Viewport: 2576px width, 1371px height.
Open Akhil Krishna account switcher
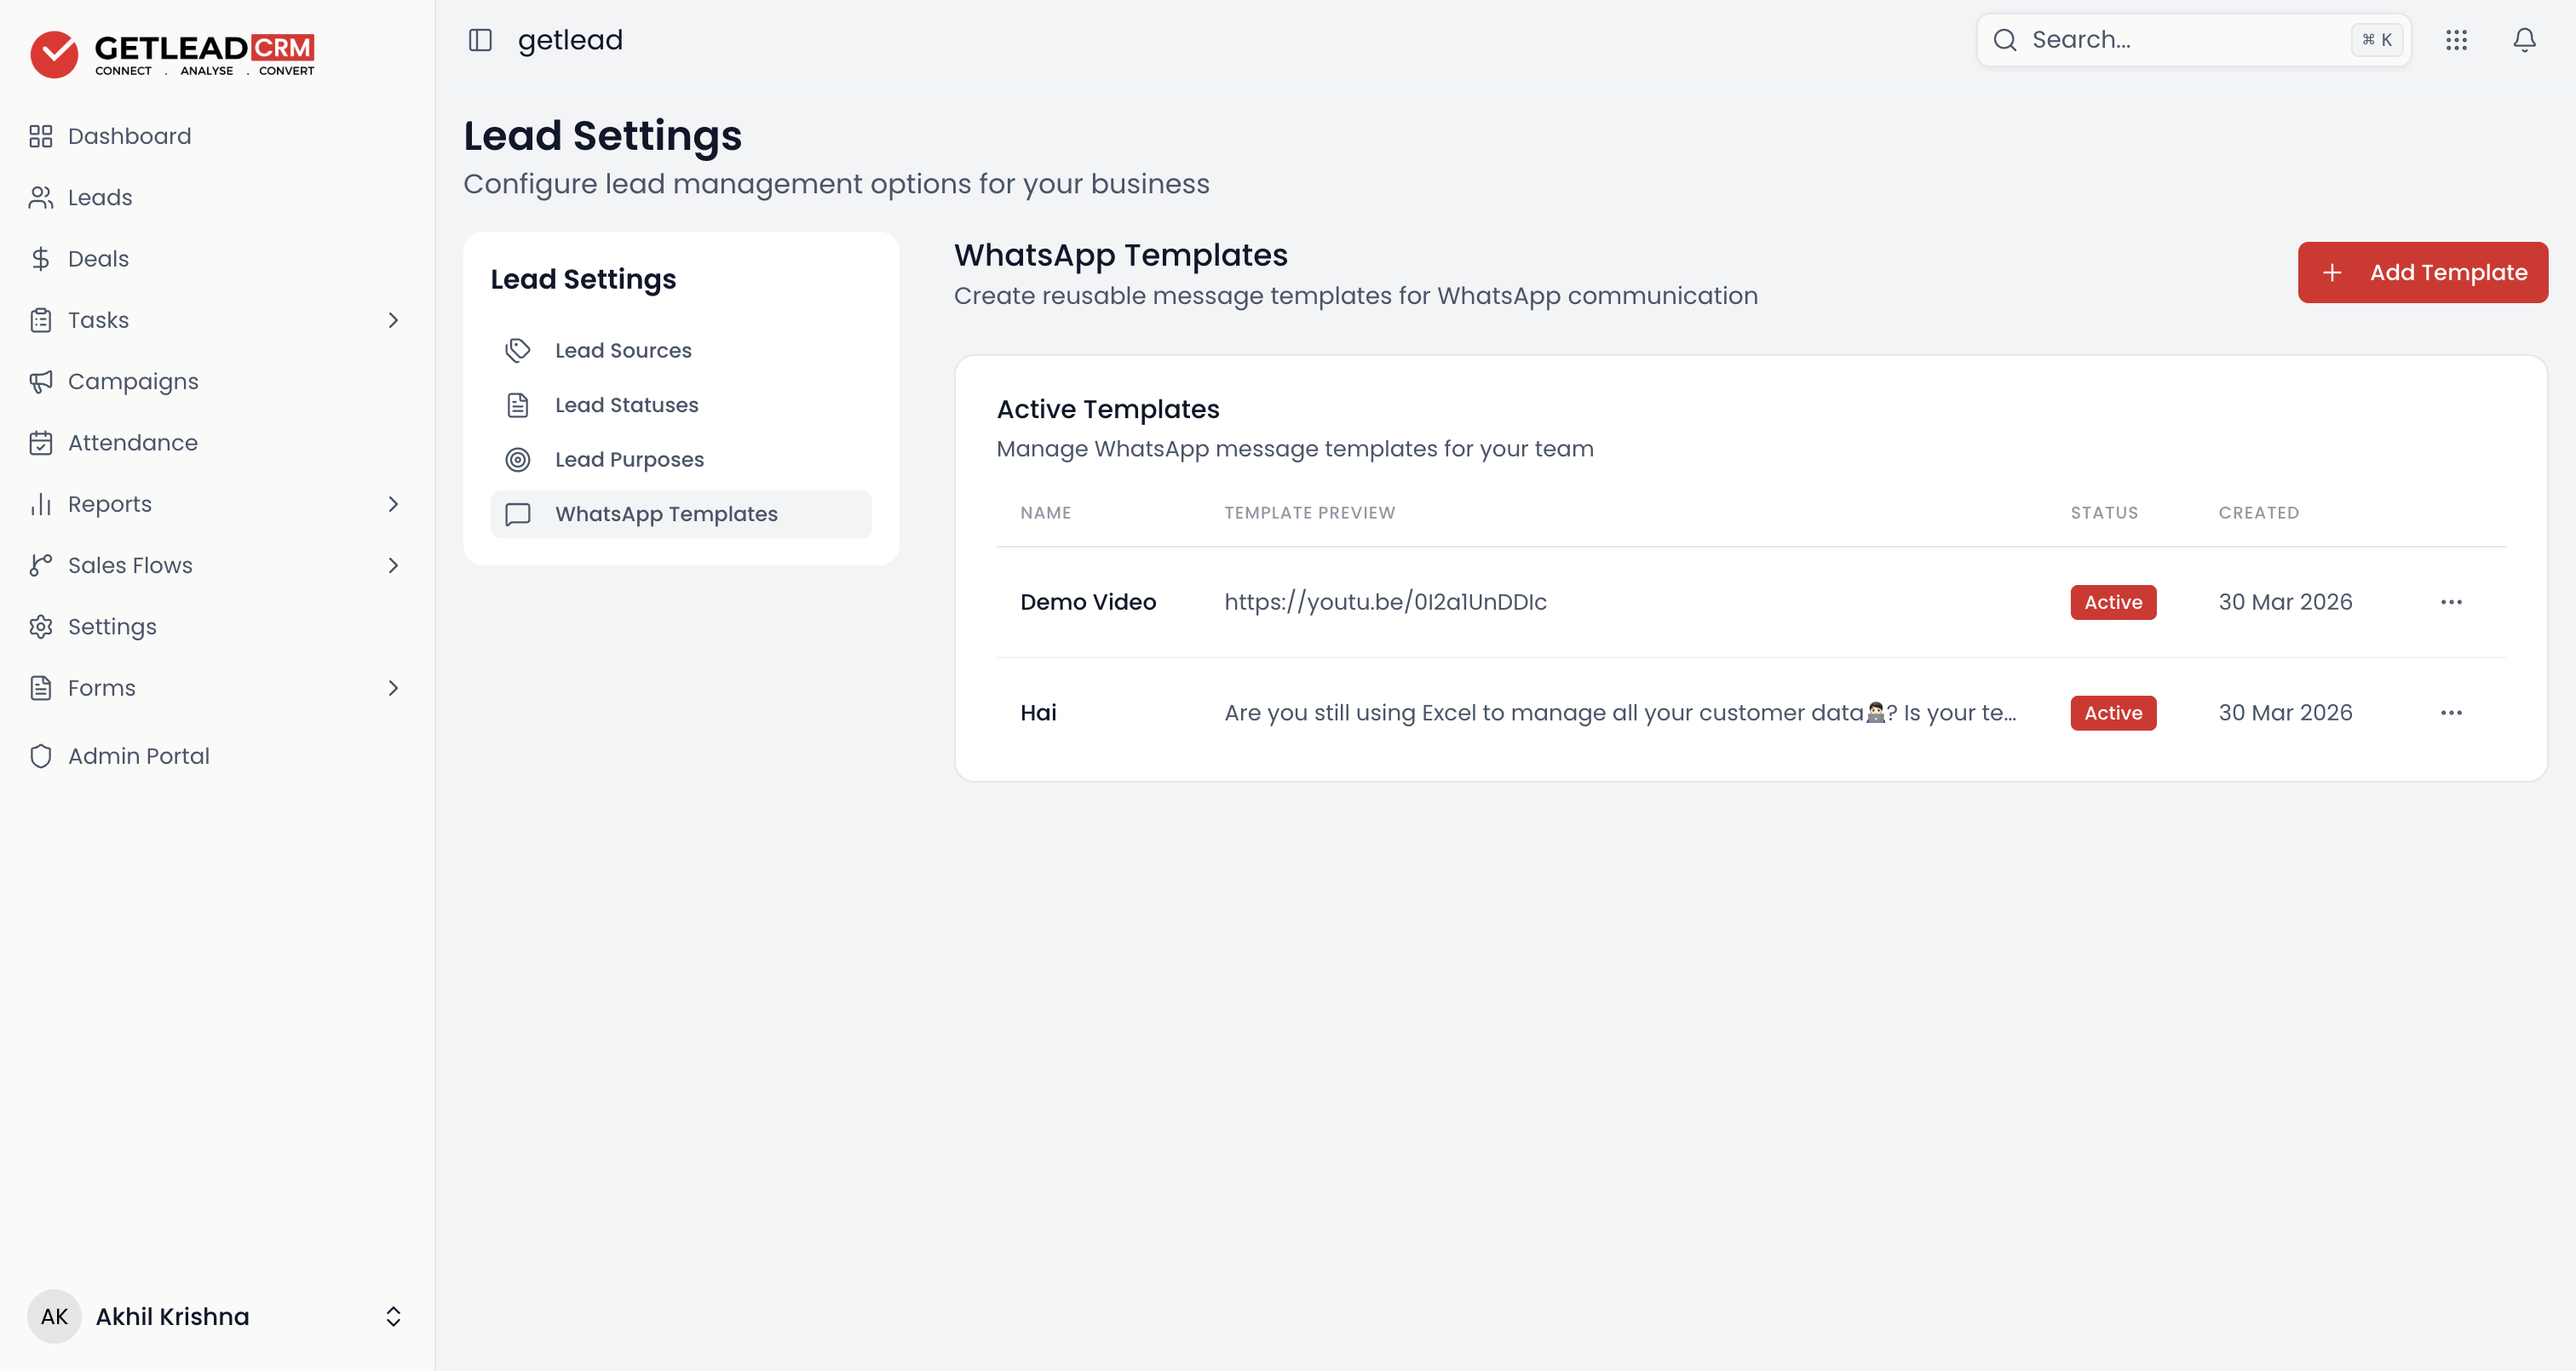216,1316
